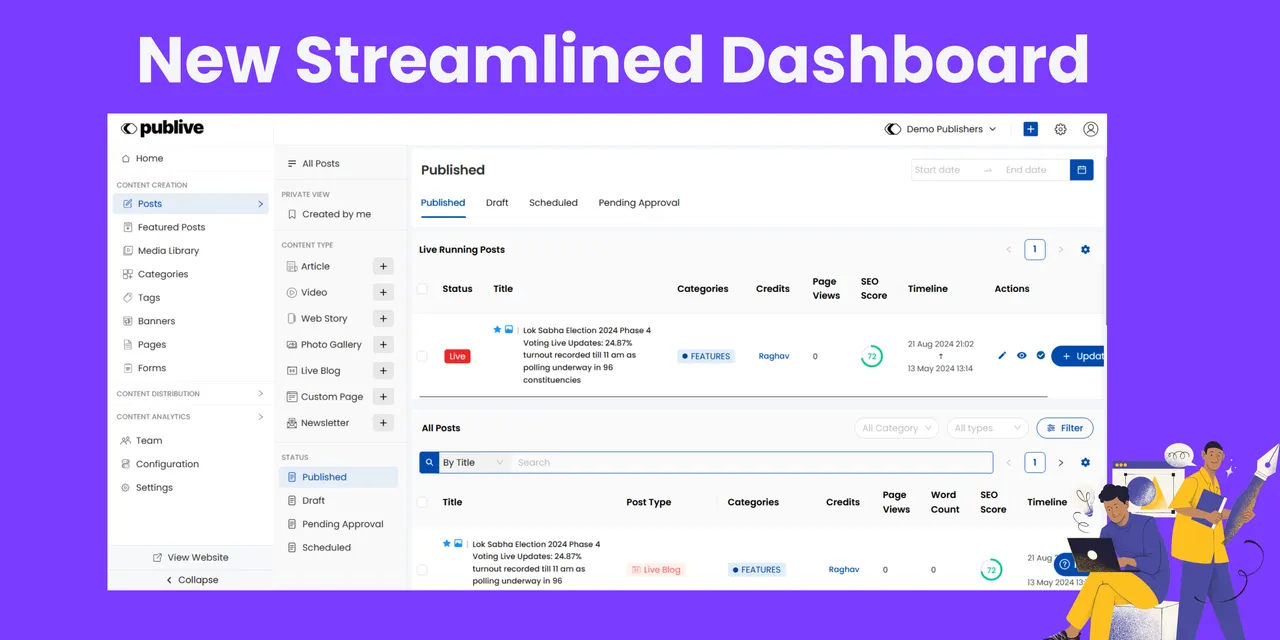Open the All Posts table settings gear
Viewport: 1280px width, 640px height.
(x=1085, y=463)
